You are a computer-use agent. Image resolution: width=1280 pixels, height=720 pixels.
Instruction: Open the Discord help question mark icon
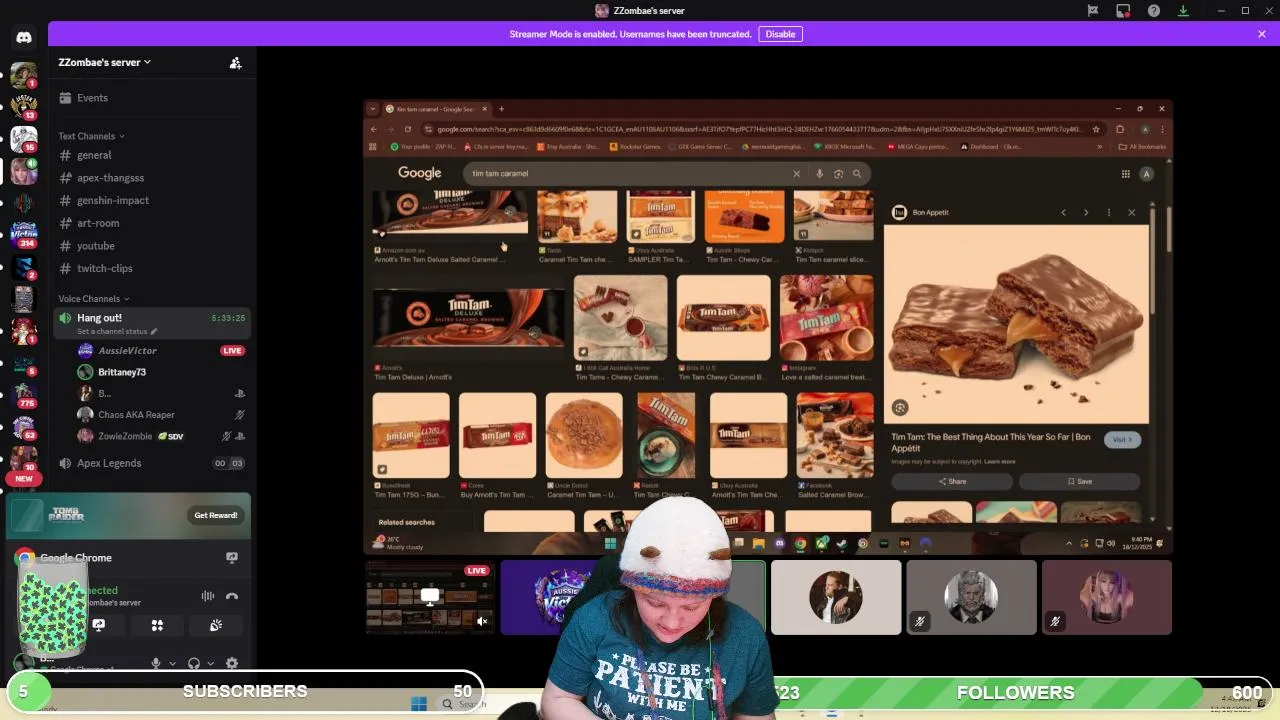click(1154, 11)
